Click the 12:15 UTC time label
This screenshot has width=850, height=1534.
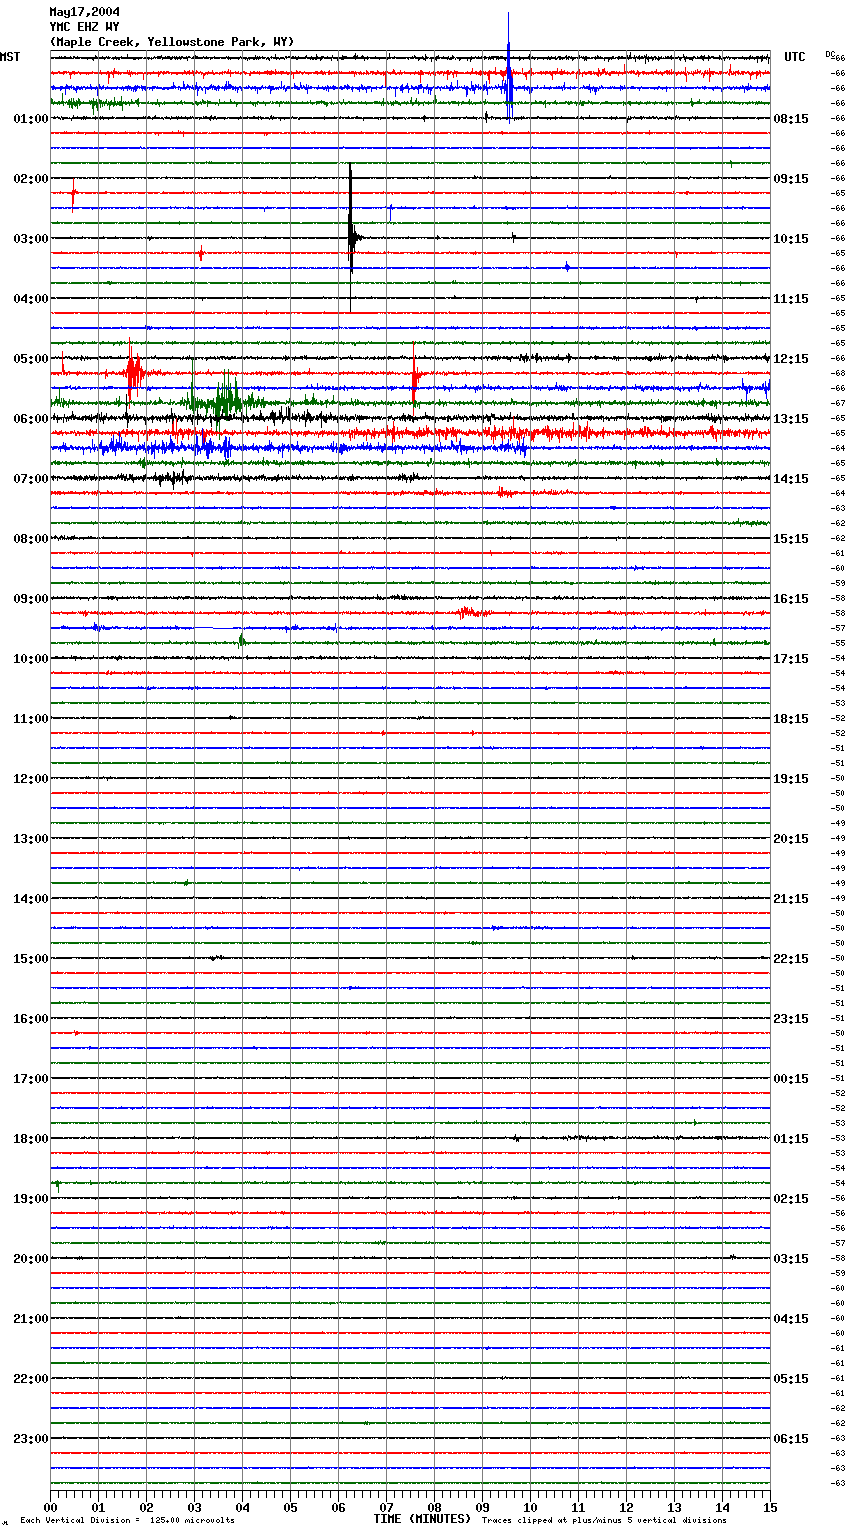[x=791, y=359]
